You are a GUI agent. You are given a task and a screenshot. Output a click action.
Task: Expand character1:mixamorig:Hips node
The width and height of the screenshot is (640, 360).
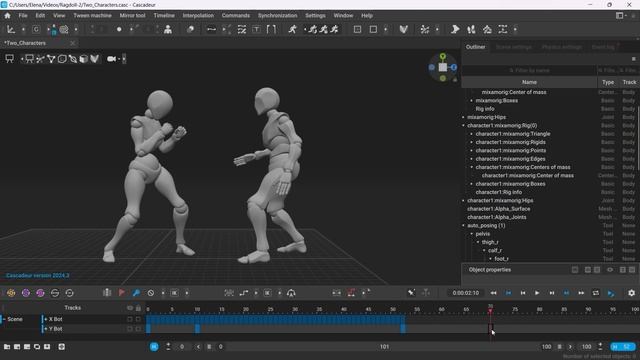[x=463, y=200]
